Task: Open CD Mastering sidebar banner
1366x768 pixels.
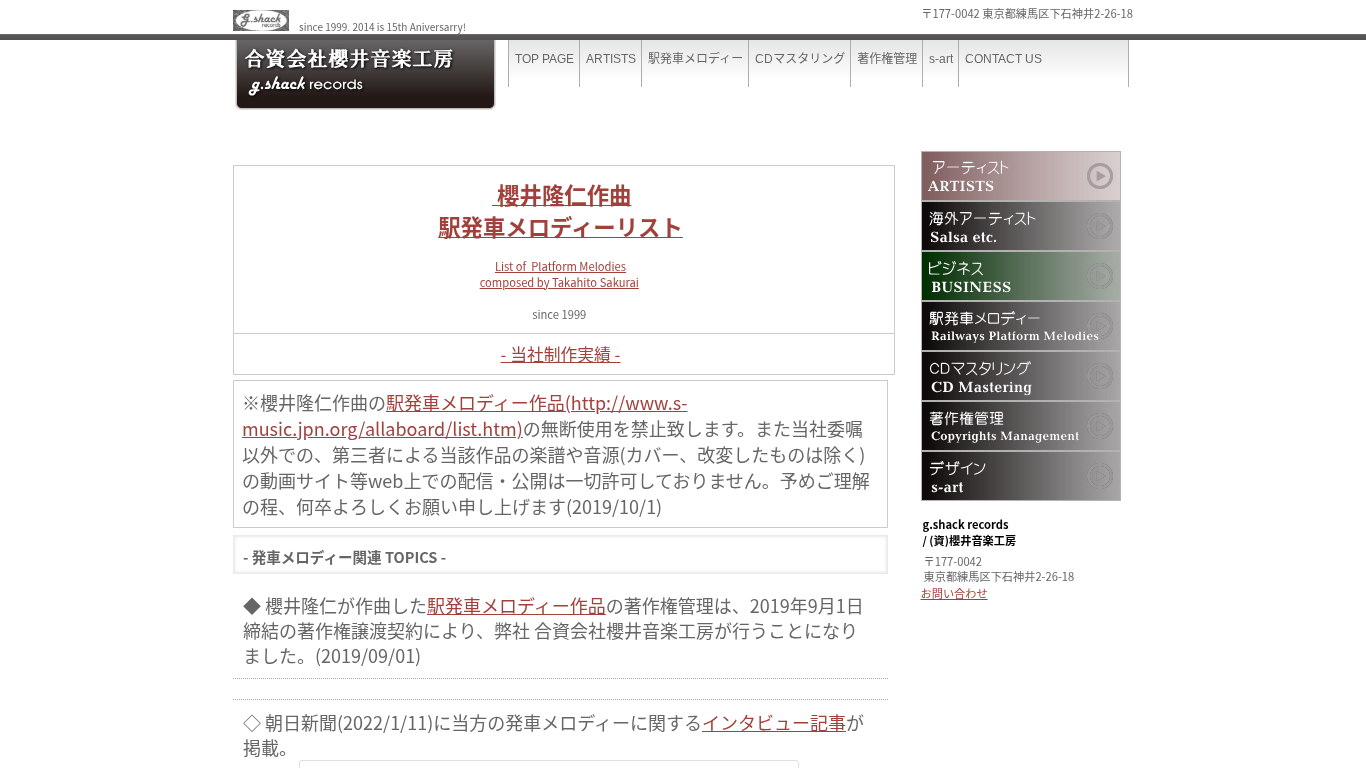Action: click(1021, 376)
